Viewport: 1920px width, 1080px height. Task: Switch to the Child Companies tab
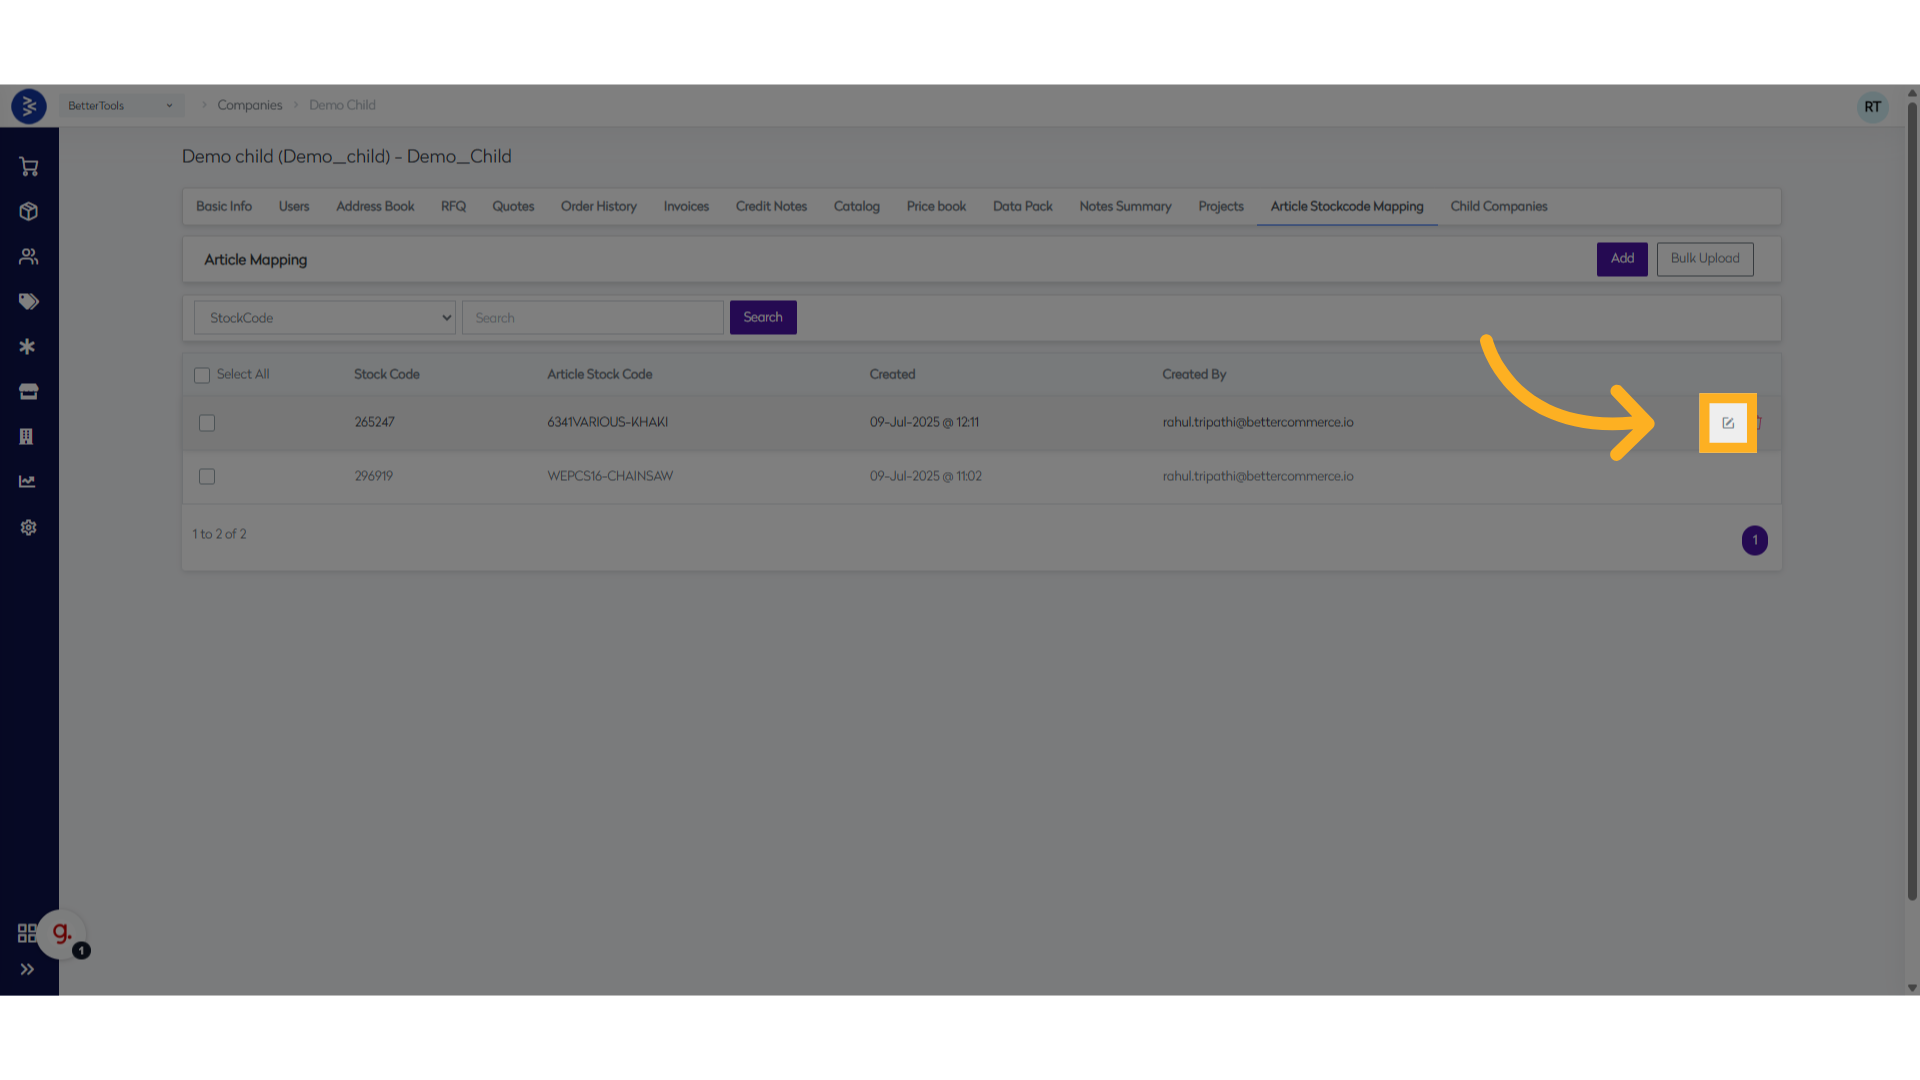tap(1498, 207)
